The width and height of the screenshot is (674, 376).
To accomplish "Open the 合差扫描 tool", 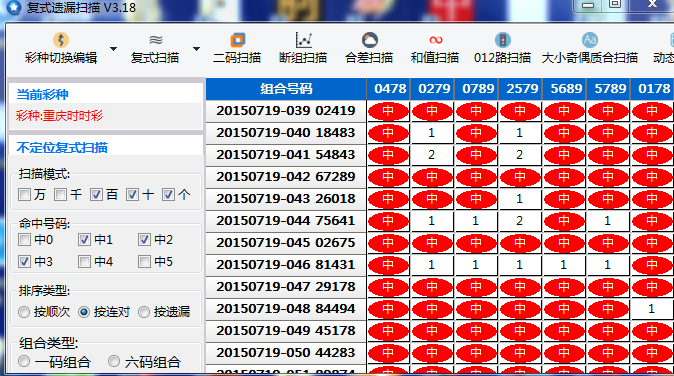I will [x=369, y=48].
